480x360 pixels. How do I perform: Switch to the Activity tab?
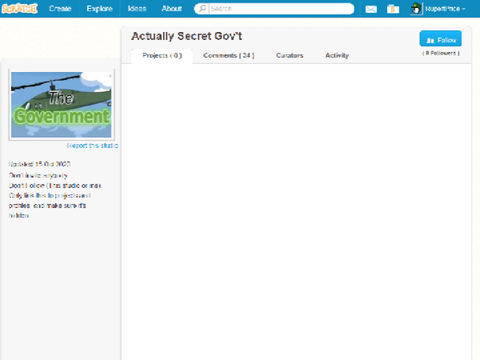point(337,56)
